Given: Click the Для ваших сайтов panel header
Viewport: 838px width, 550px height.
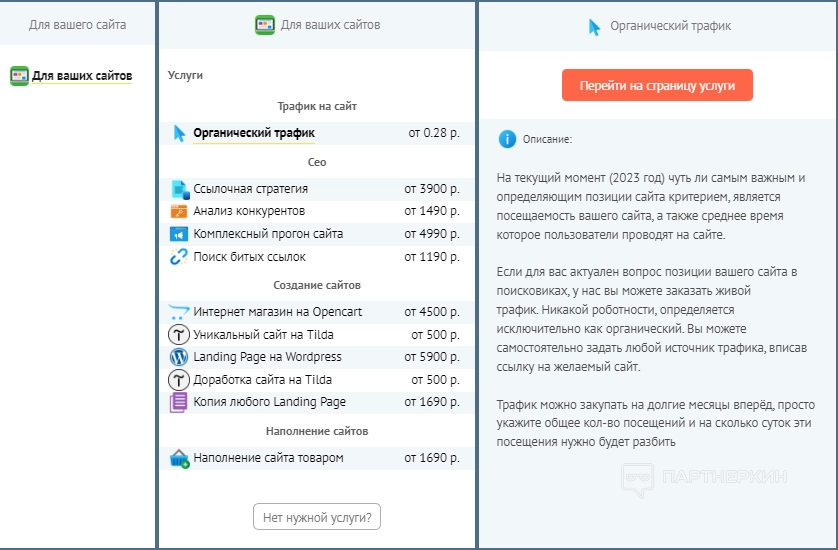Looking at the screenshot, I should coord(317,24).
